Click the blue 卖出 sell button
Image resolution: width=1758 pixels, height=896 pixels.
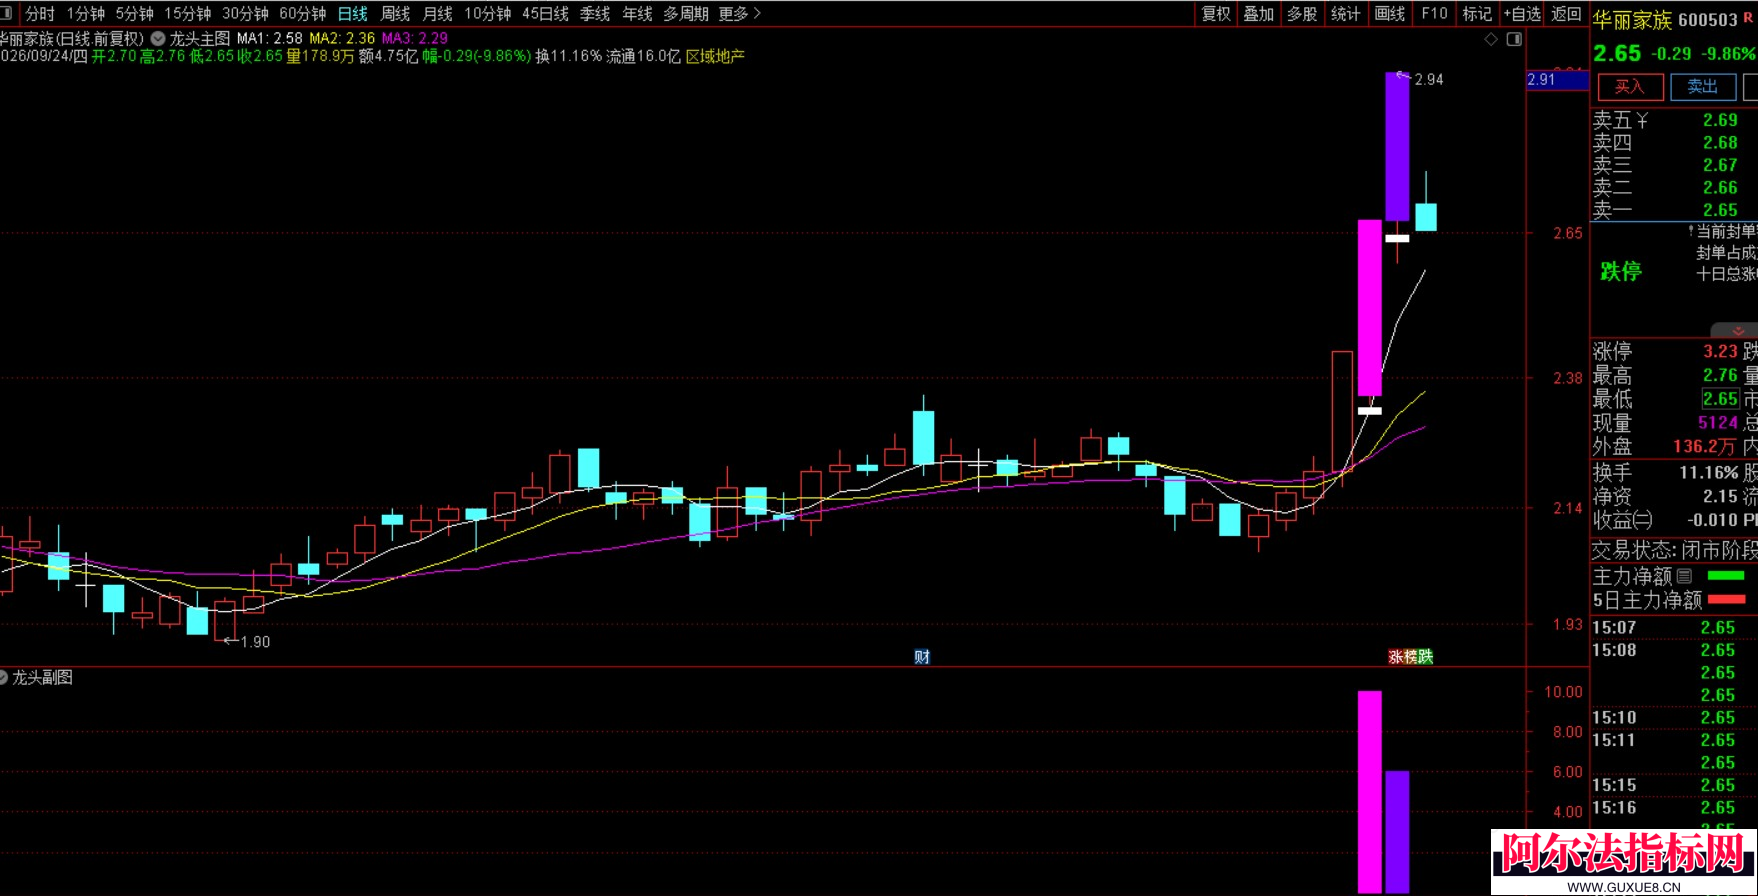tap(1703, 87)
